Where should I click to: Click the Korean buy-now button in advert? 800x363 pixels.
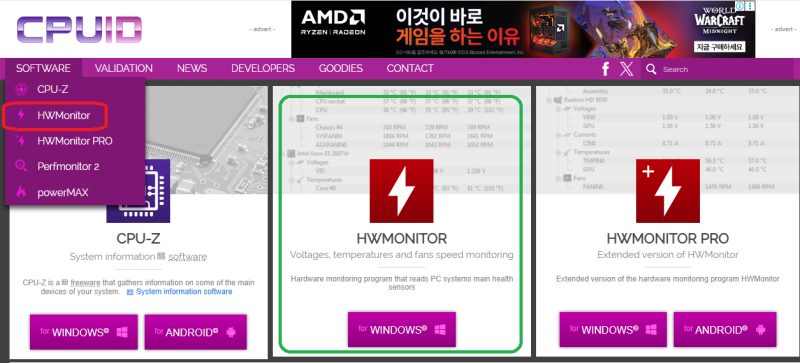click(x=719, y=47)
